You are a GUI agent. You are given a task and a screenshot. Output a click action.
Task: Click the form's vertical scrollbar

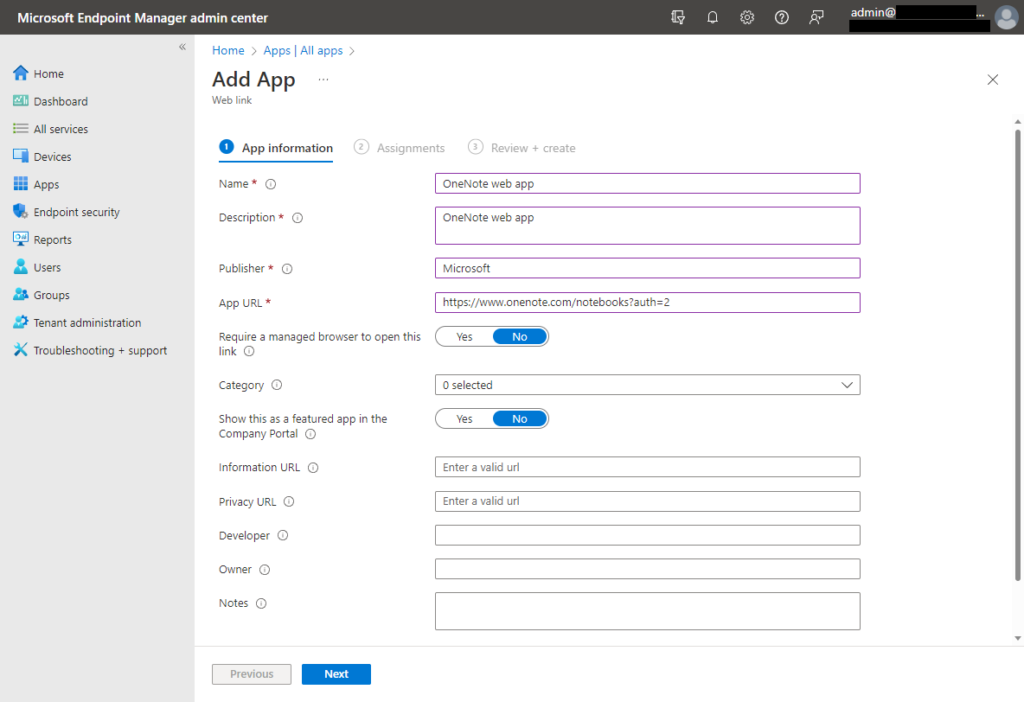pos(1017,355)
